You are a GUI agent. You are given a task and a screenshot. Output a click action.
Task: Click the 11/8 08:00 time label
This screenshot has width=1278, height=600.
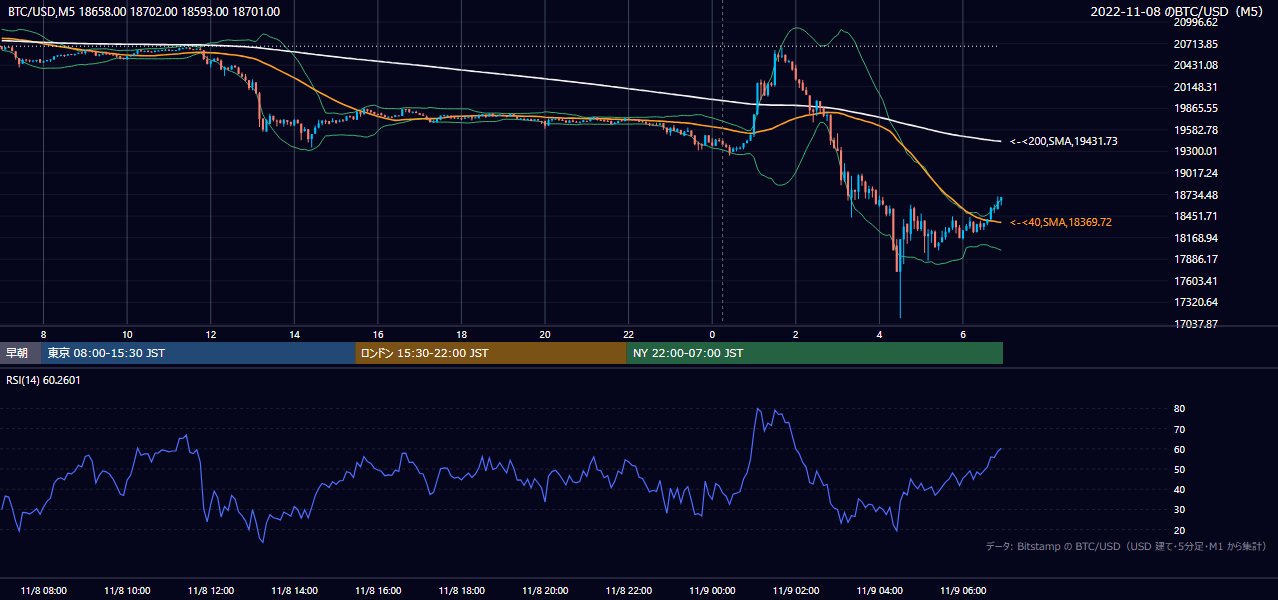pos(43,591)
